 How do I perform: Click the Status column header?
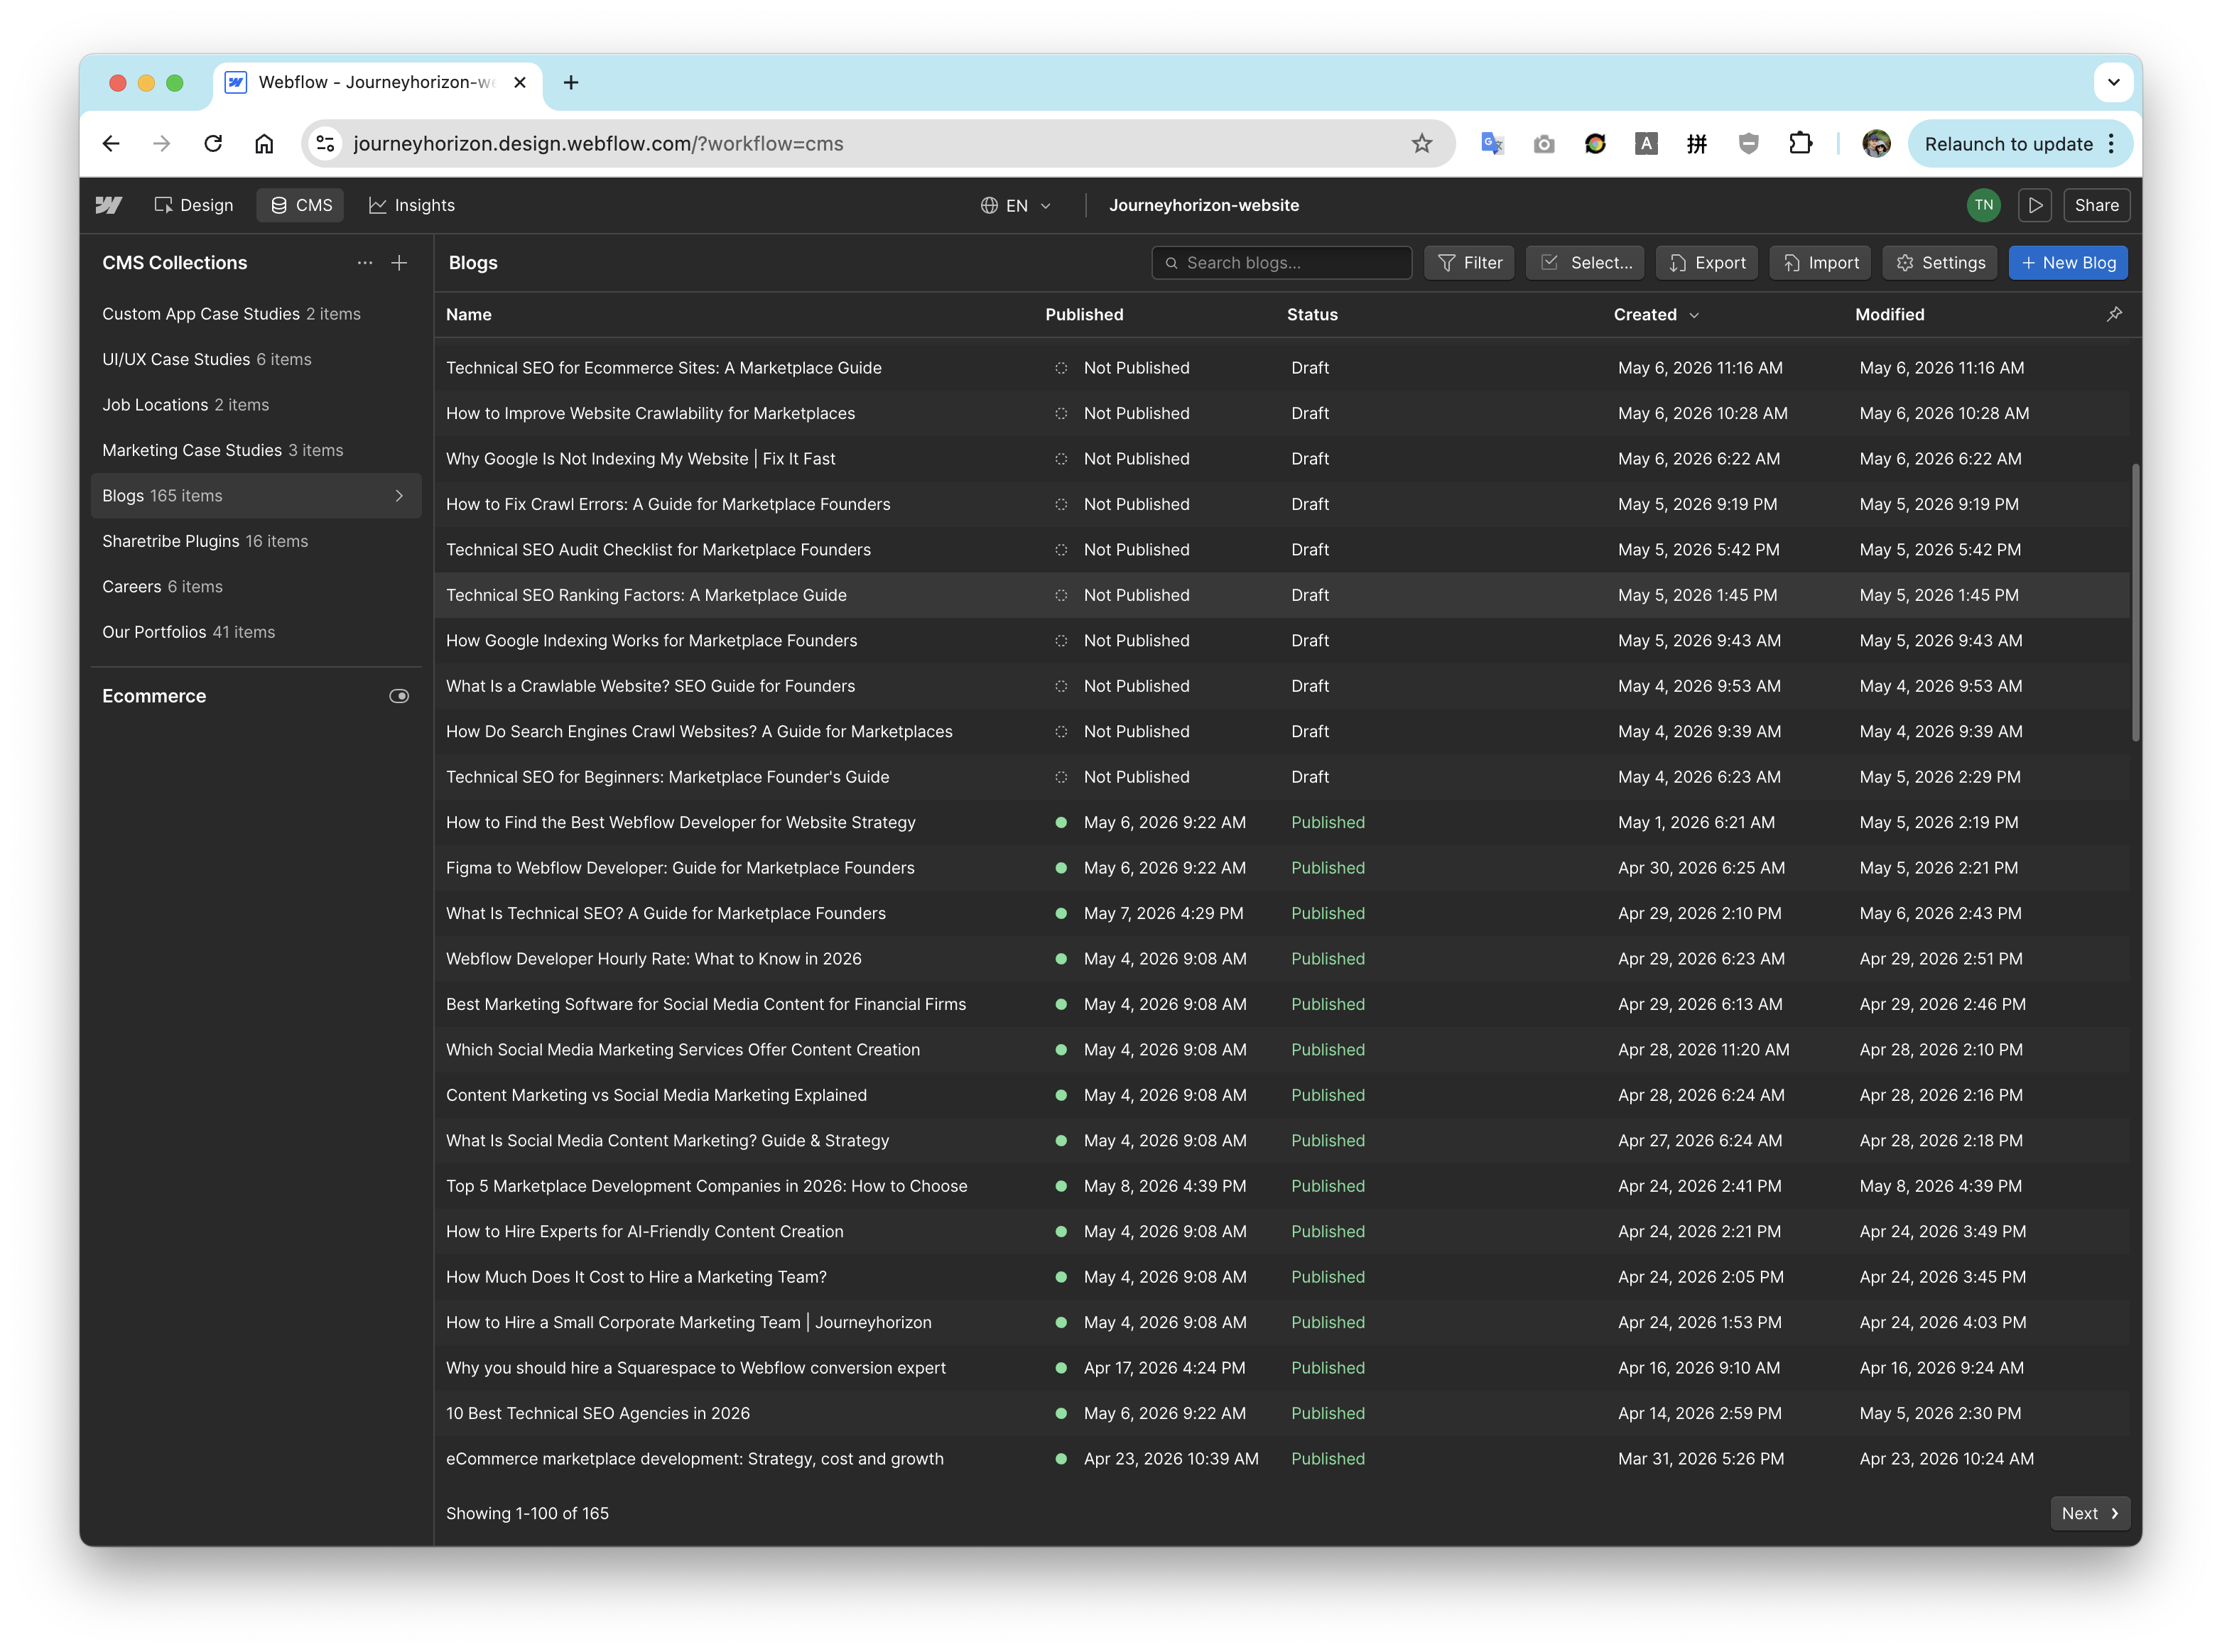1311,314
